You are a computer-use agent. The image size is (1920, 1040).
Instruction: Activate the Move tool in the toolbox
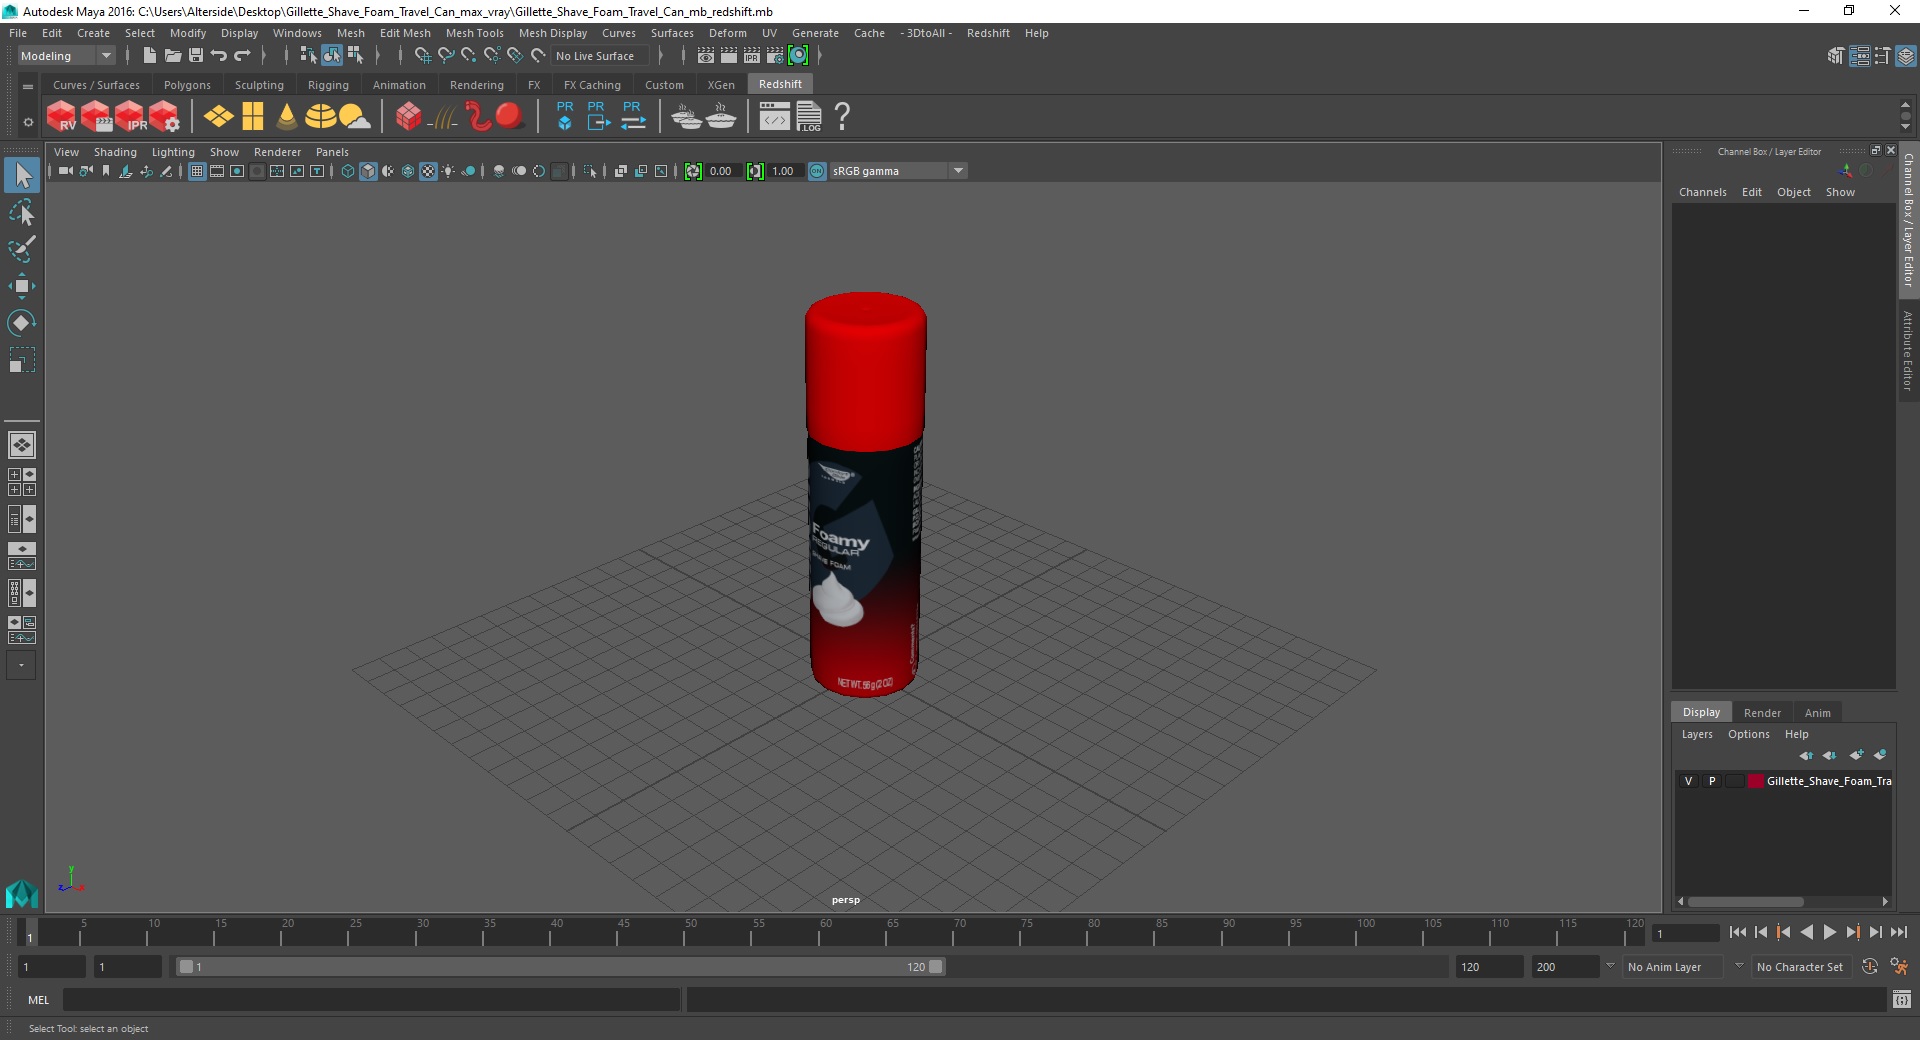pyautogui.click(x=22, y=286)
